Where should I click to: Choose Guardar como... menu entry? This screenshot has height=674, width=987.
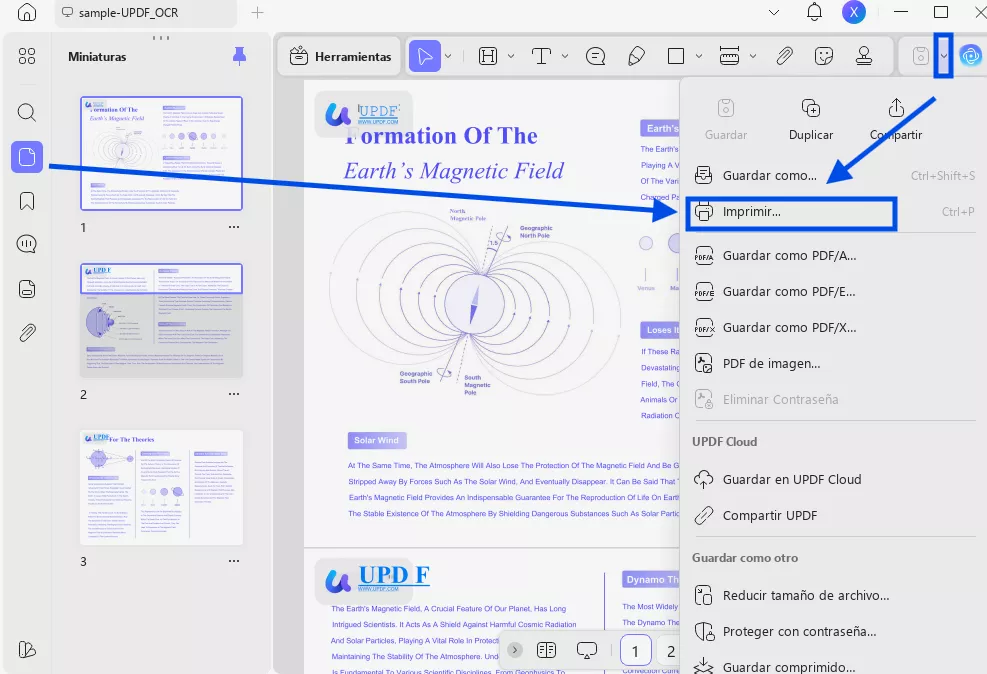[834, 176]
